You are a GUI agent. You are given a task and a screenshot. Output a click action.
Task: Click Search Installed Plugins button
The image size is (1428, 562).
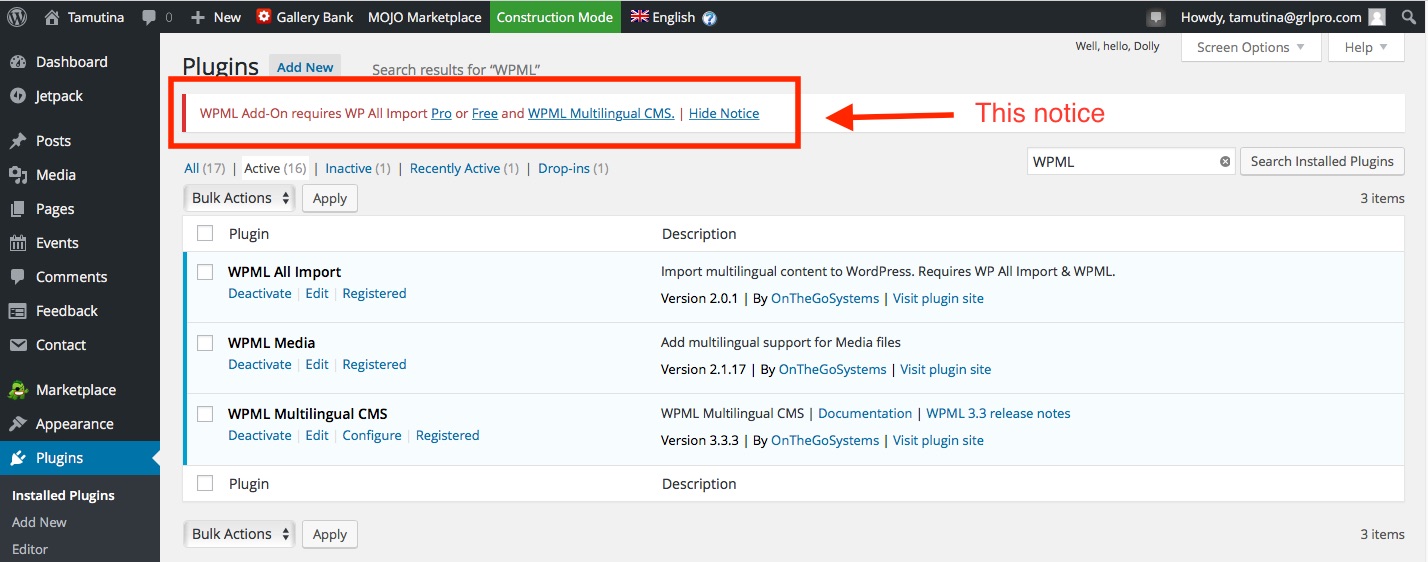pyautogui.click(x=1322, y=161)
